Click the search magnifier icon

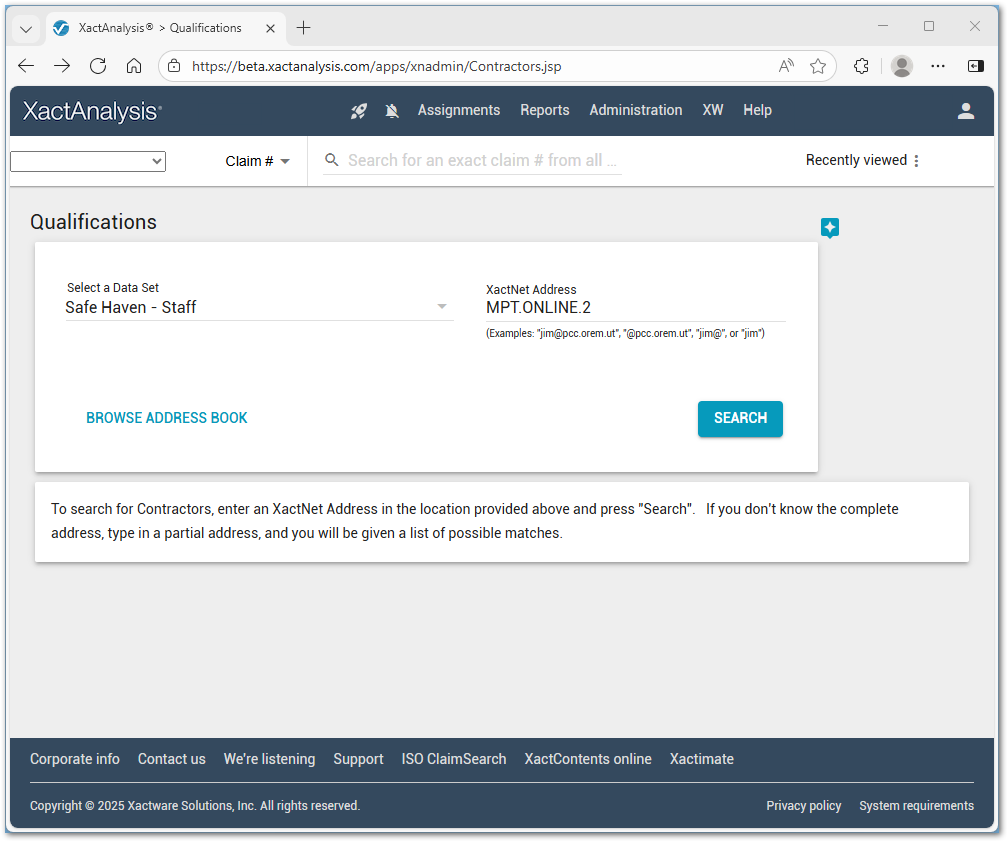pos(333,160)
